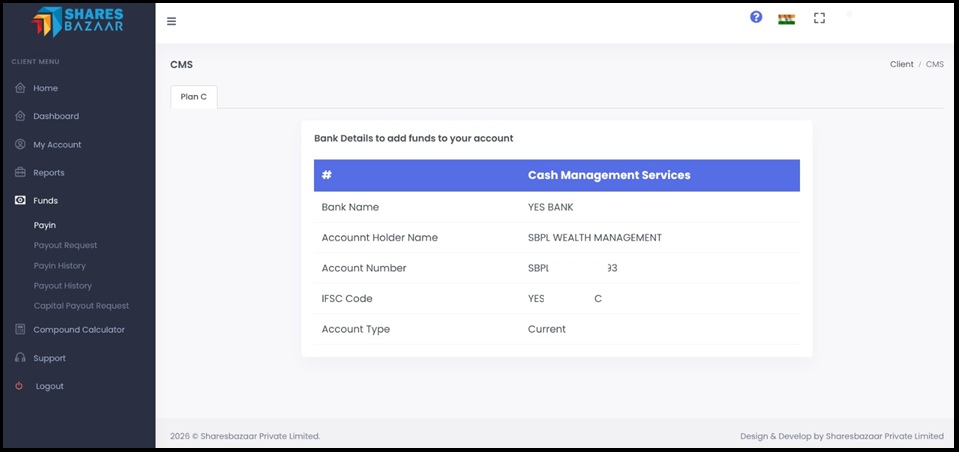Click the Support headset icon
The width and height of the screenshot is (959, 452).
(20, 358)
